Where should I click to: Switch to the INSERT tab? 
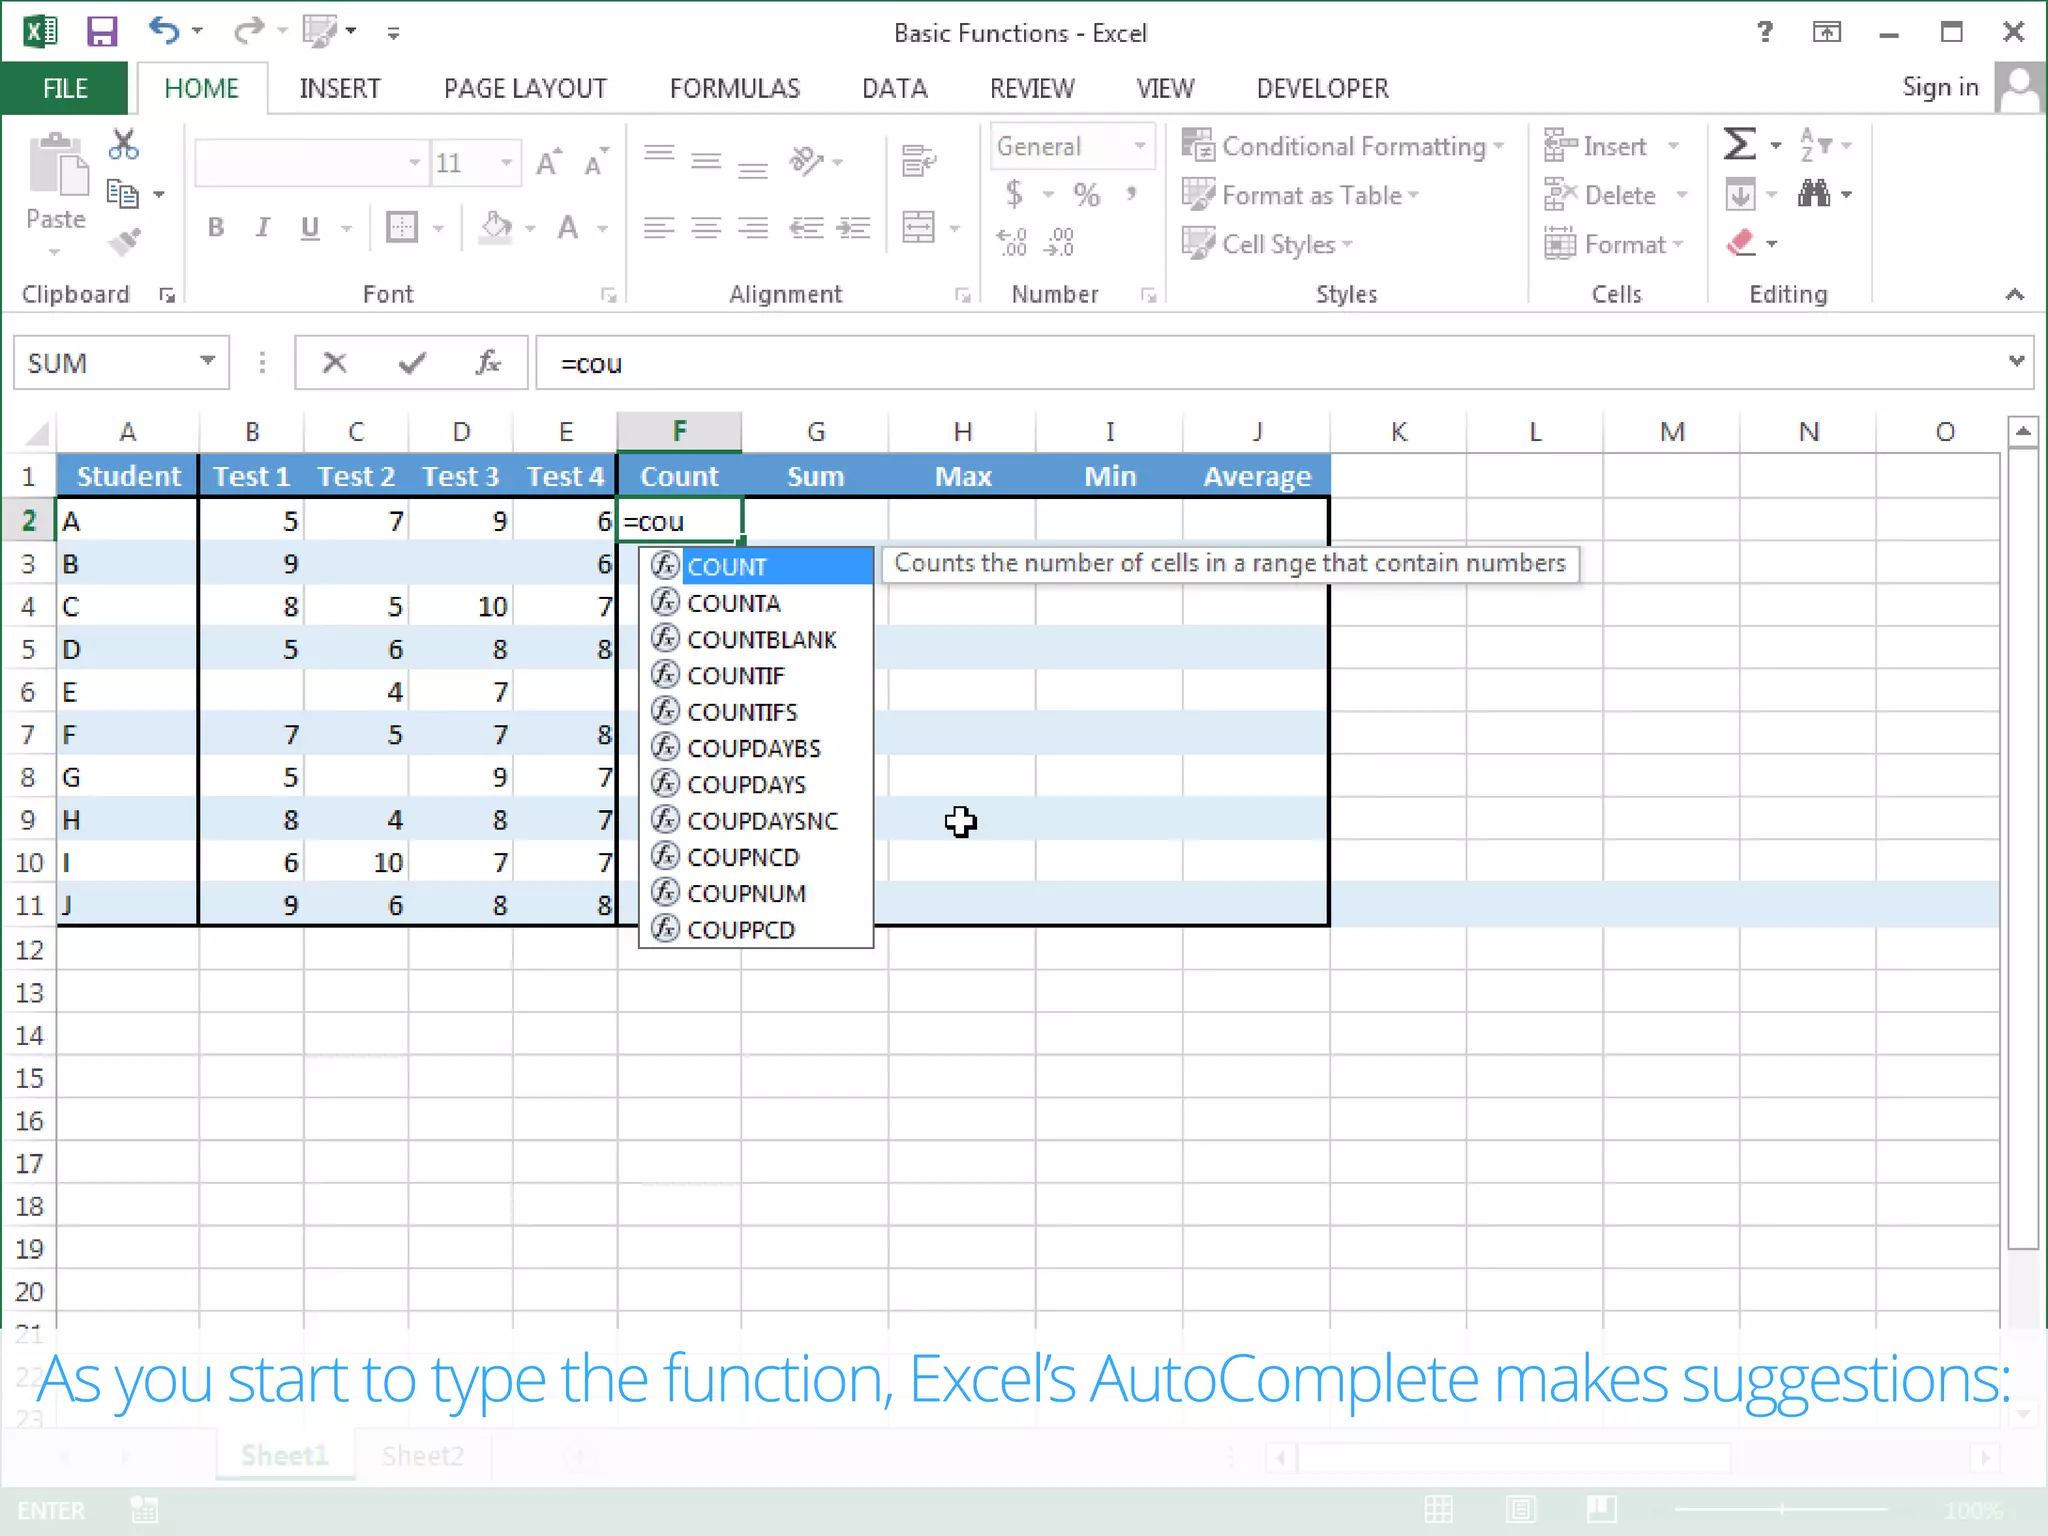pyautogui.click(x=340, y=88)
